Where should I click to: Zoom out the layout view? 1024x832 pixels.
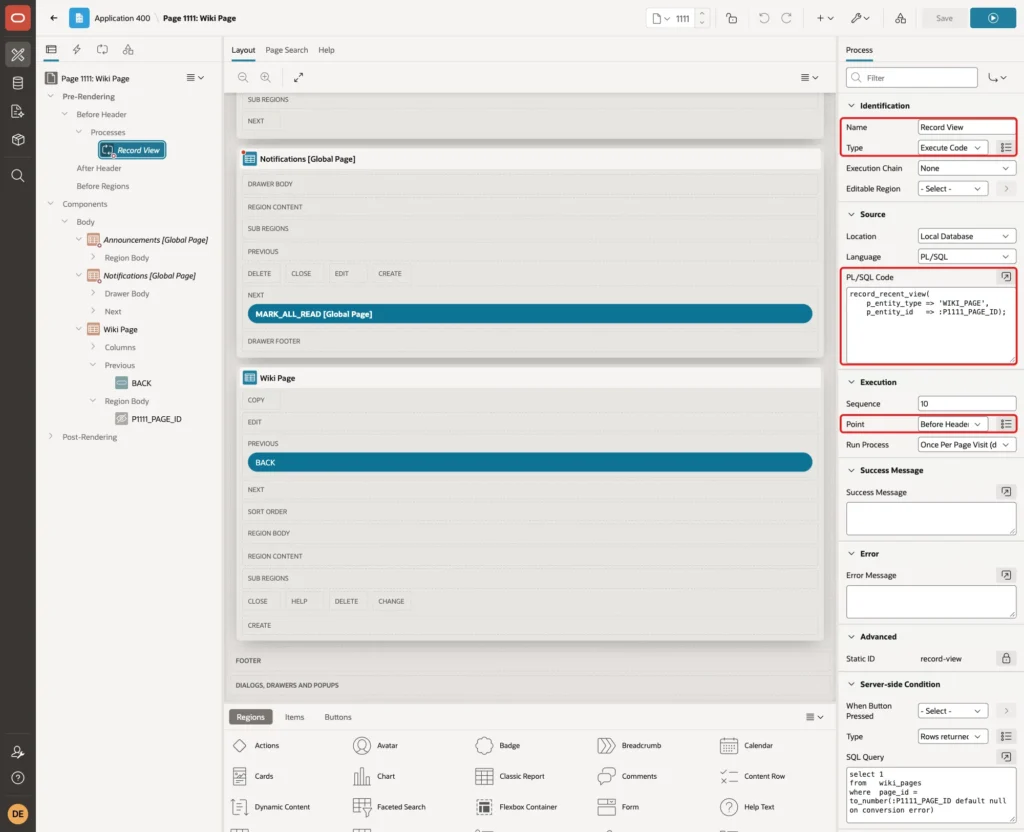click(243, 78)
